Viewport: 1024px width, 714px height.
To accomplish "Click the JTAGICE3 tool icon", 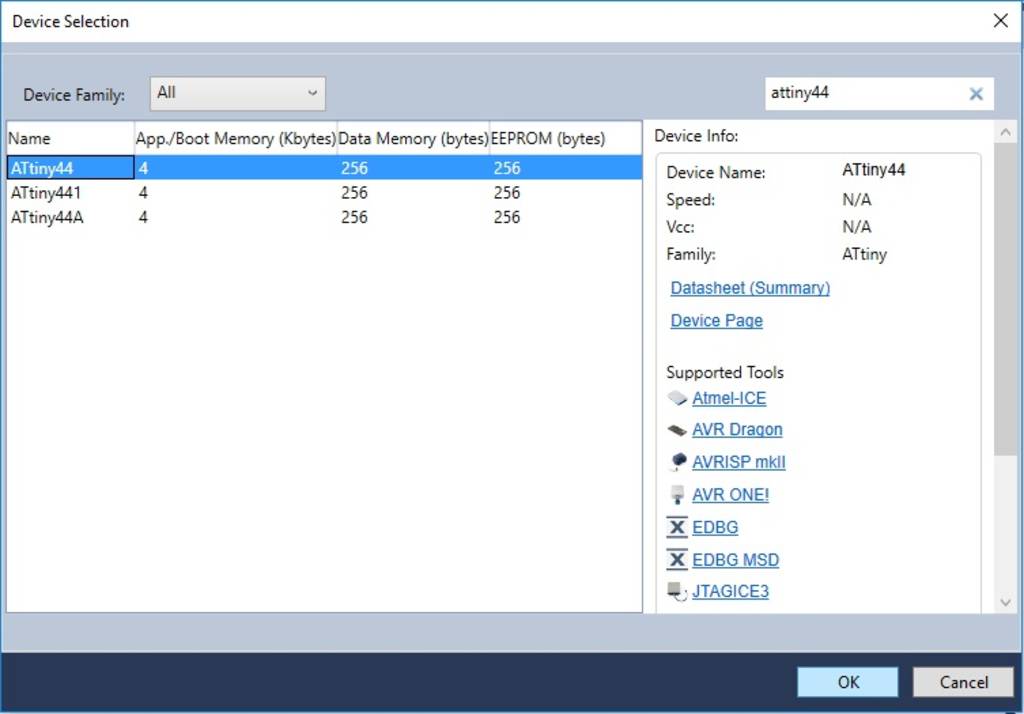I will tap(677, 591).
